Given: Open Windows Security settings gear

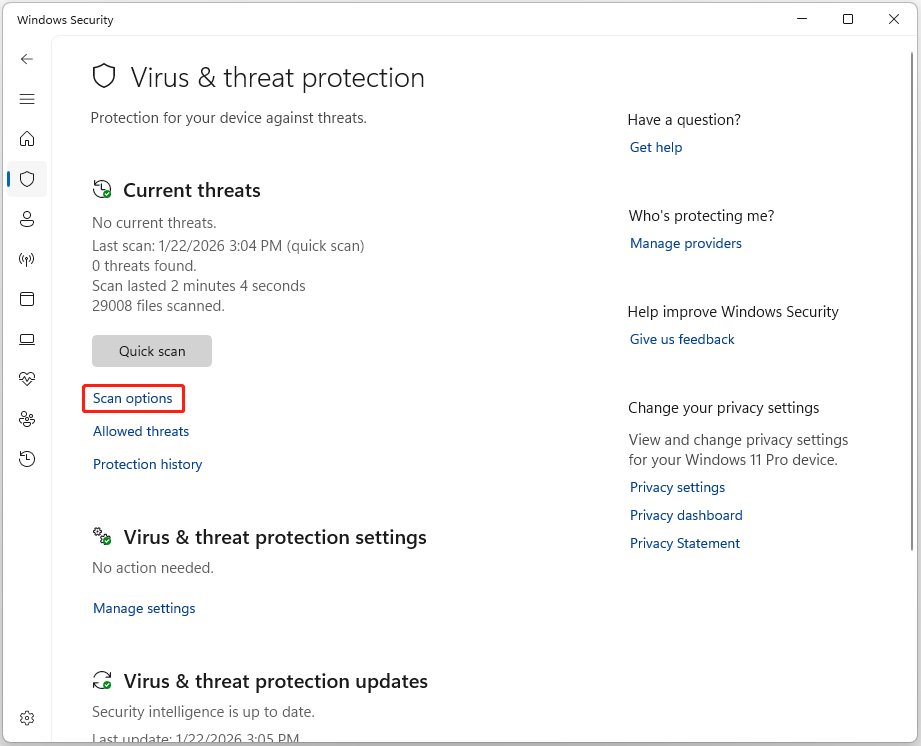Looking at the screenshot, I should (x=27, y=717).
